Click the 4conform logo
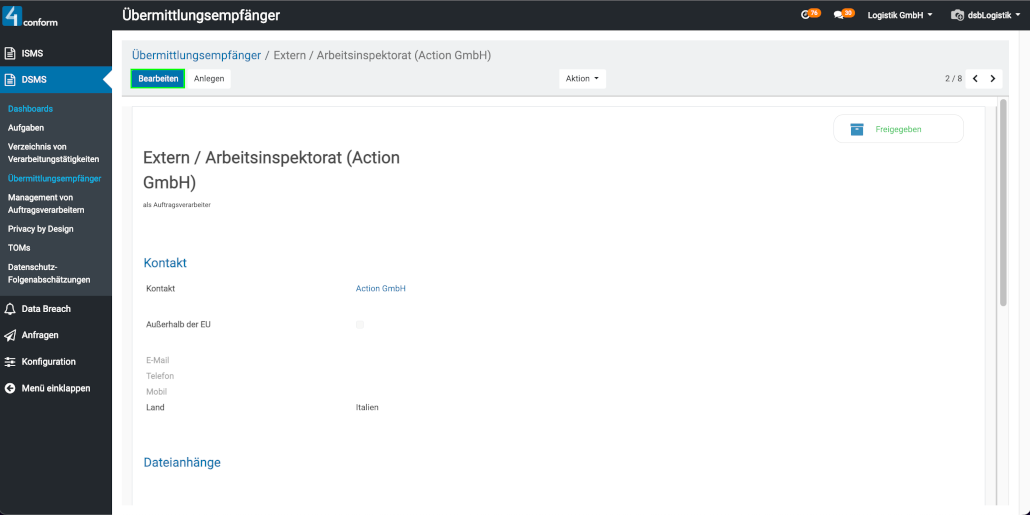Image resolution: width=1030 pixels, height=515 pixels. (32, 16)
